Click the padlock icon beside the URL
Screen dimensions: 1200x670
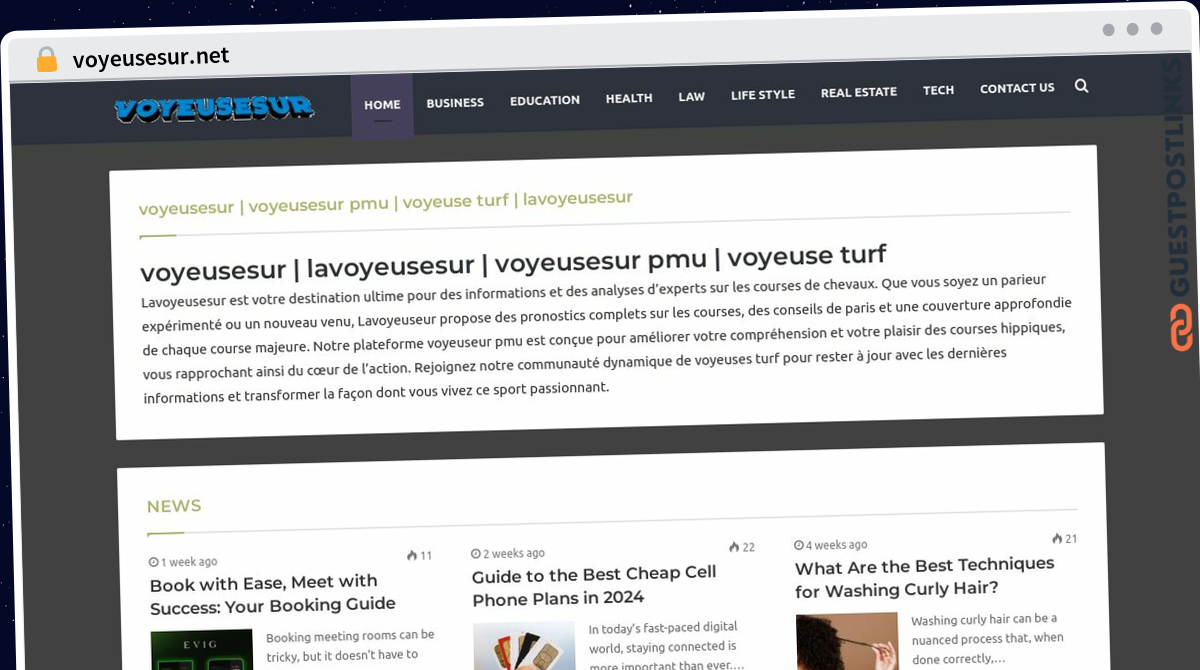click(47, 60)
